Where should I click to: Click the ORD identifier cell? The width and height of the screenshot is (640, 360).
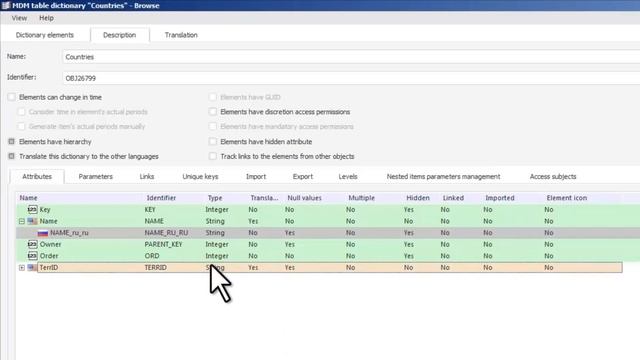point(152,256)
